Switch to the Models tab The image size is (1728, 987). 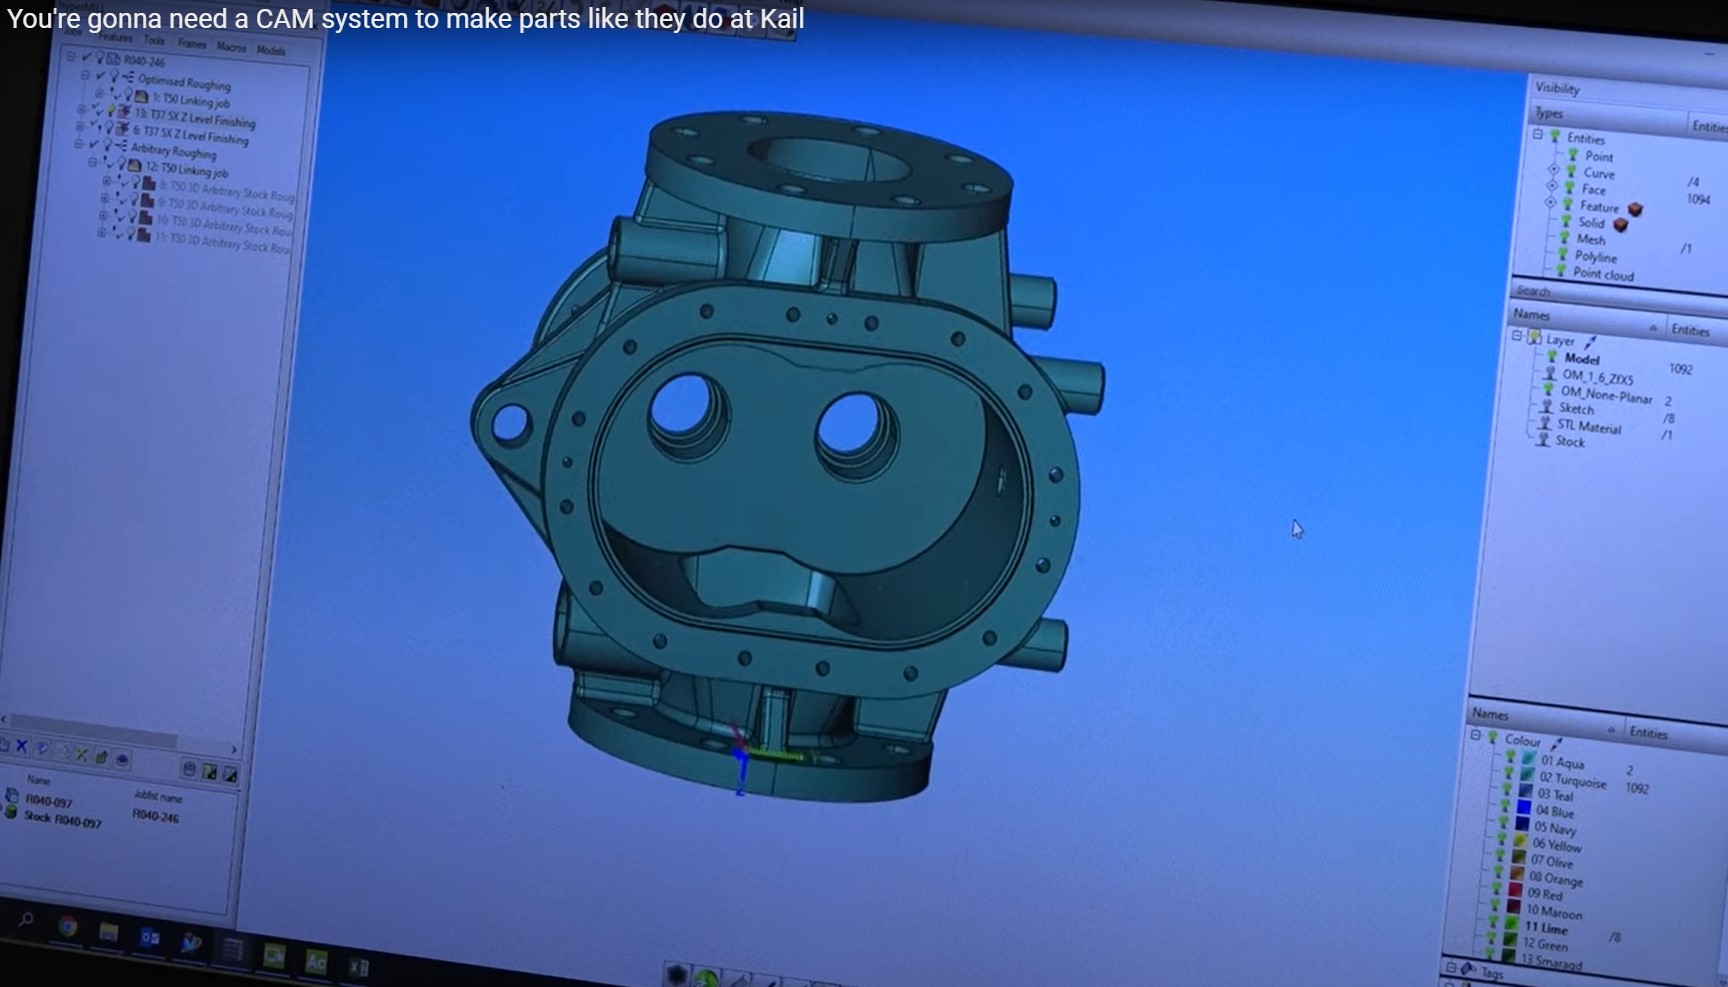(x=271, y=50)
